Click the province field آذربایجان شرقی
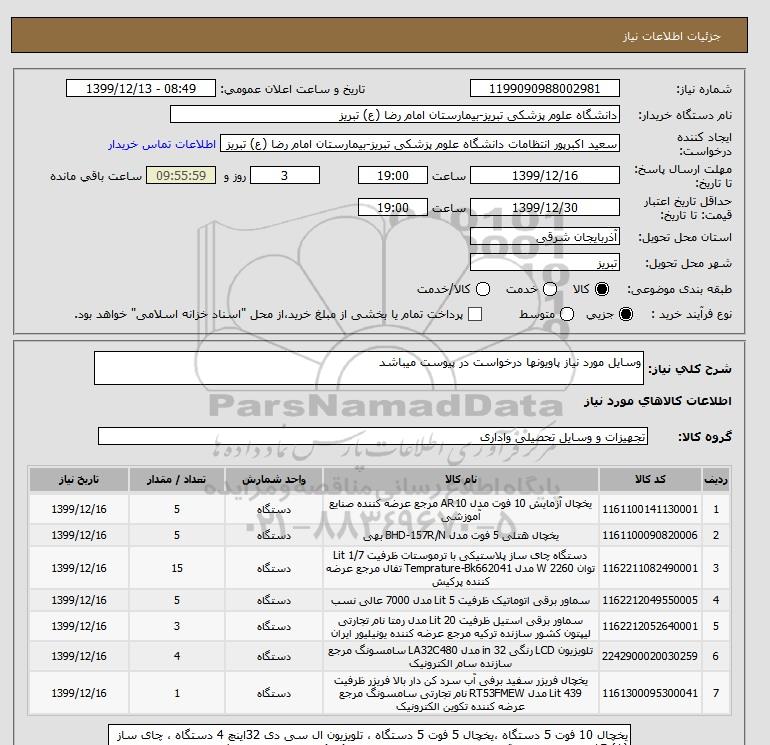Screen dimensions: 770x745 (x=545, y=237)
